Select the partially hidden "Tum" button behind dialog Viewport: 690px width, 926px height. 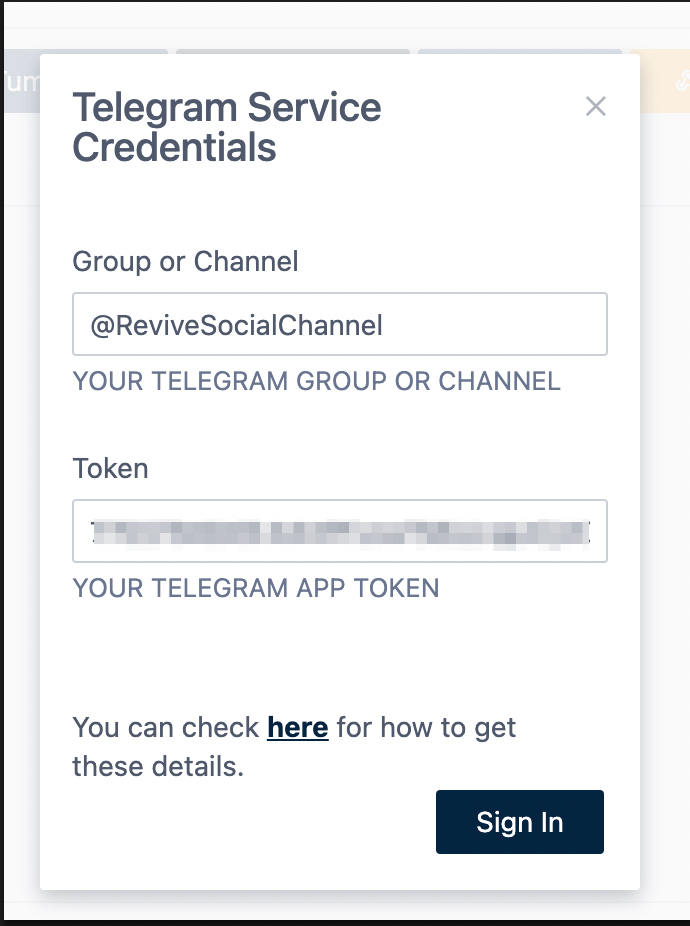pos(20,82)
